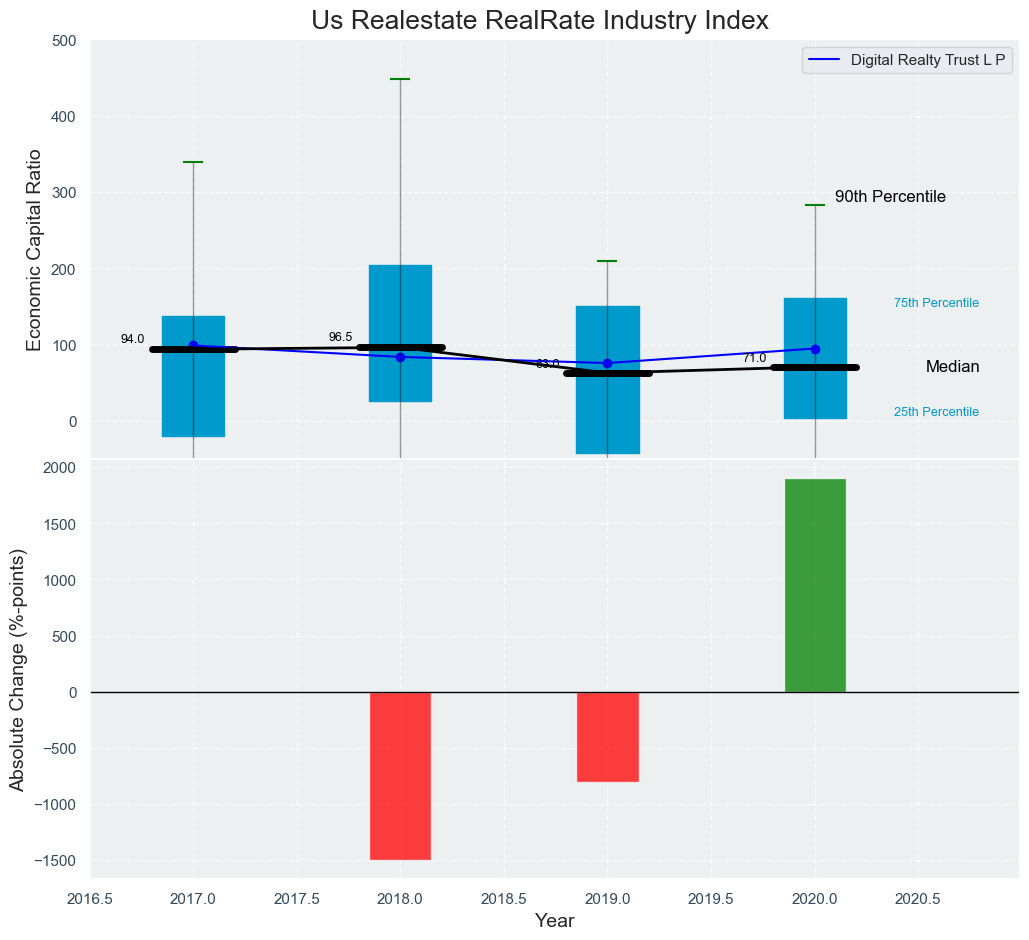Click the 75th Percentile annotation
The width and height of the screenshot is (1029, 940).
pos(936,303)
